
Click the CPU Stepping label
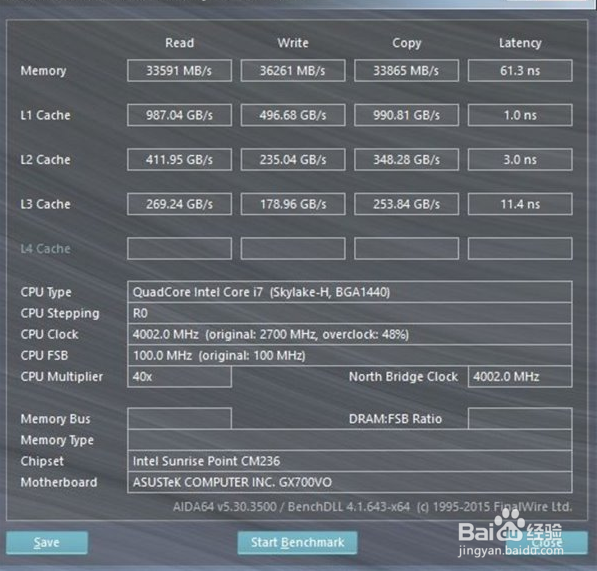[60, 314]
